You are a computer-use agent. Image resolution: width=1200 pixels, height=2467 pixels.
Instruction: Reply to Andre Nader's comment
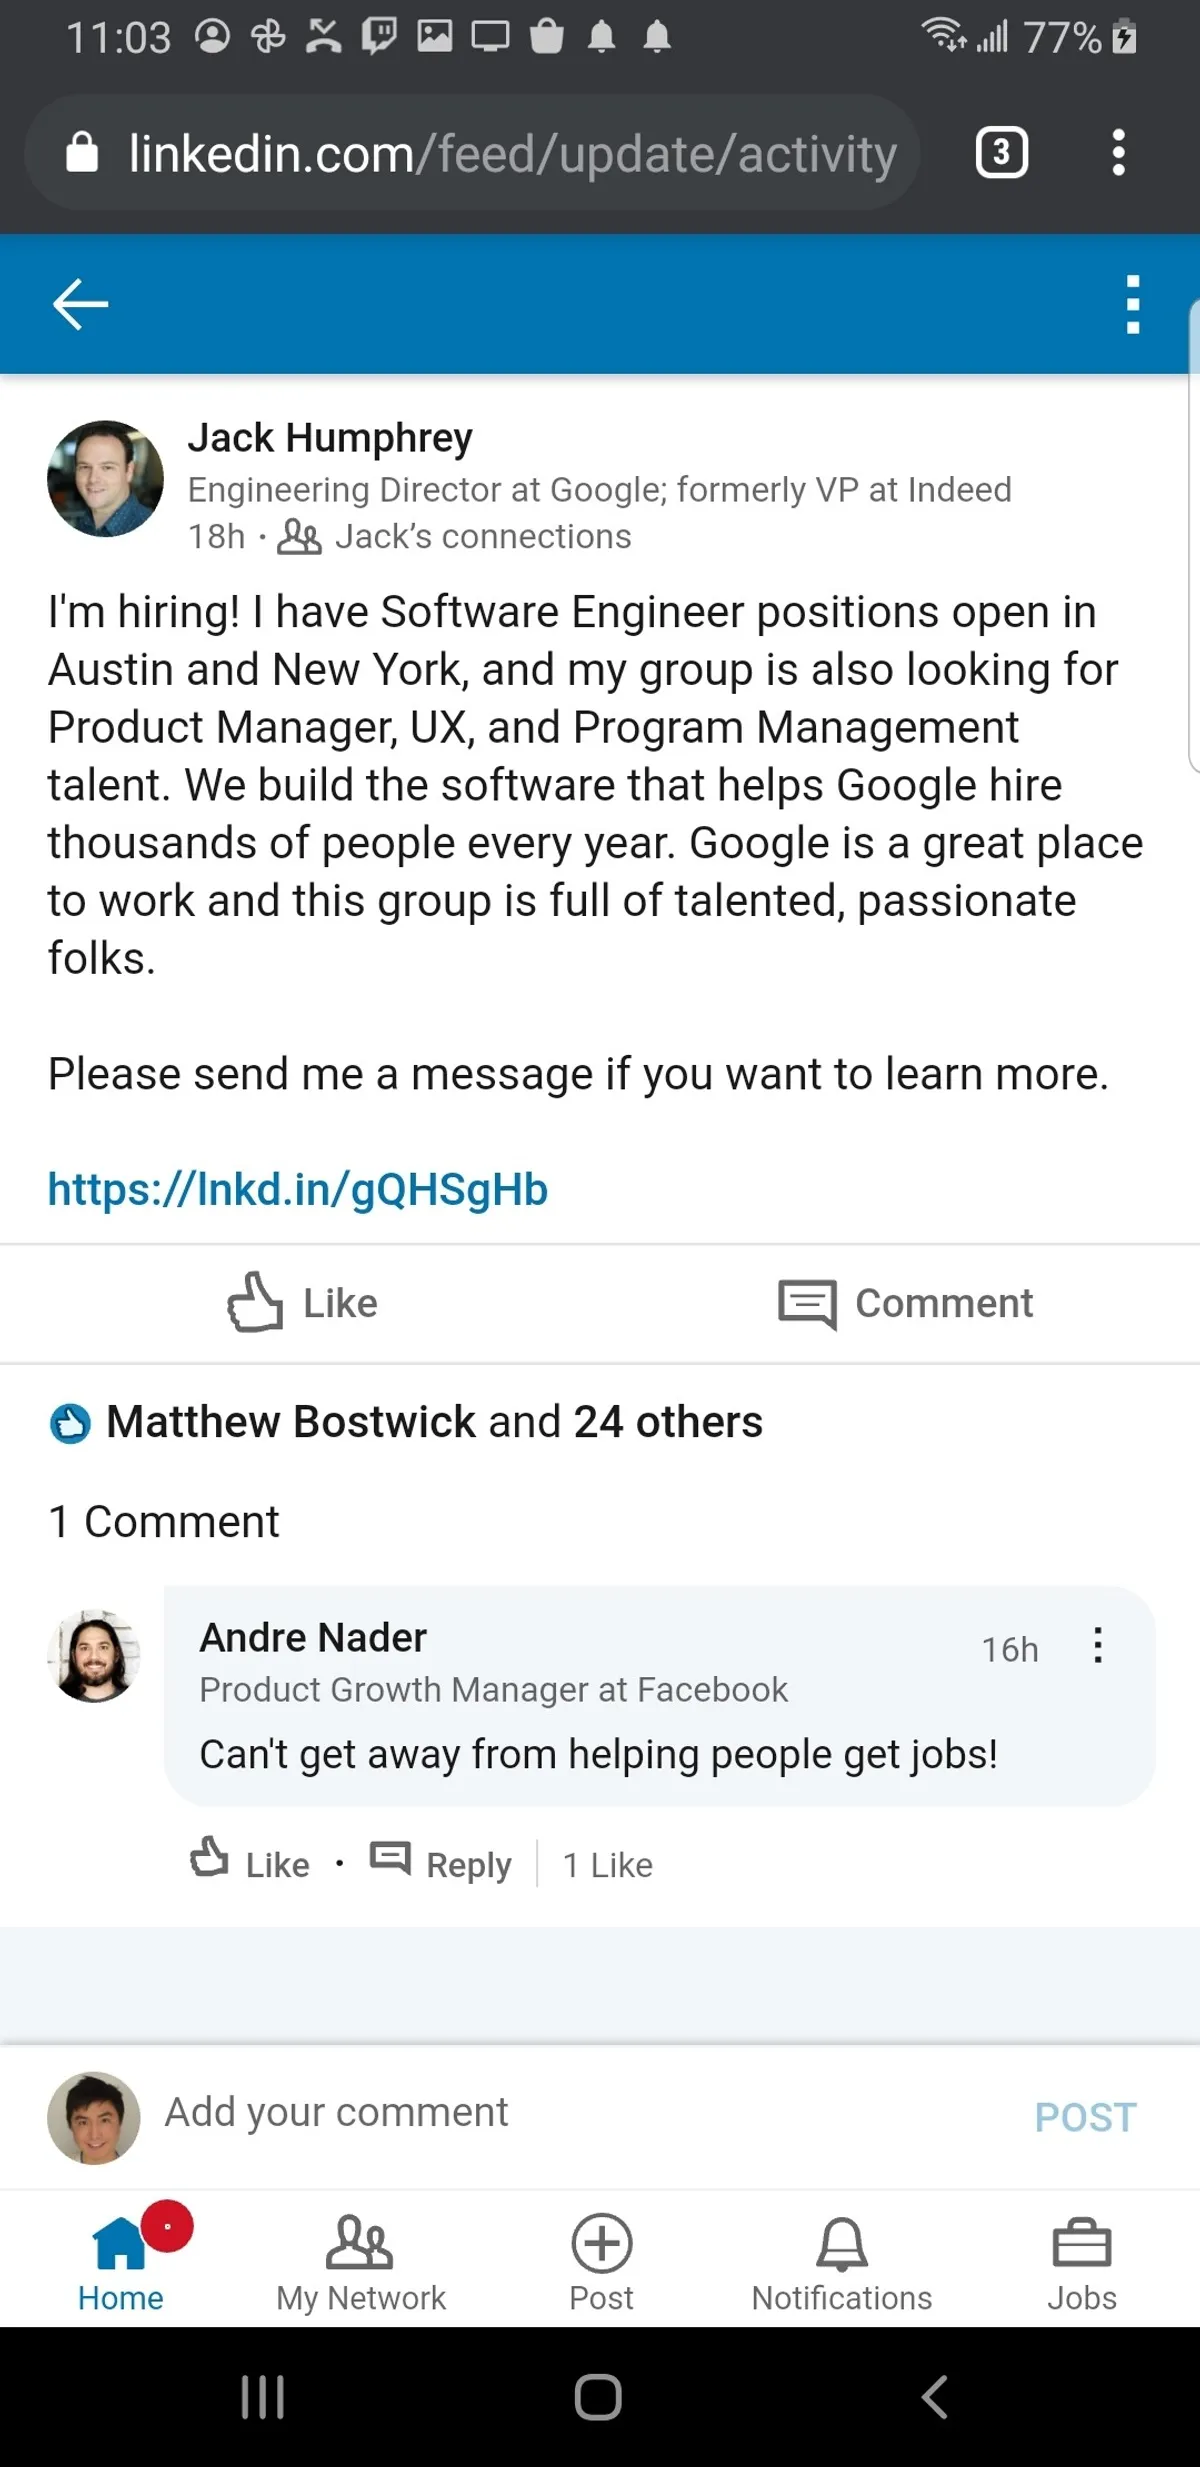(x=441, y=1863)
